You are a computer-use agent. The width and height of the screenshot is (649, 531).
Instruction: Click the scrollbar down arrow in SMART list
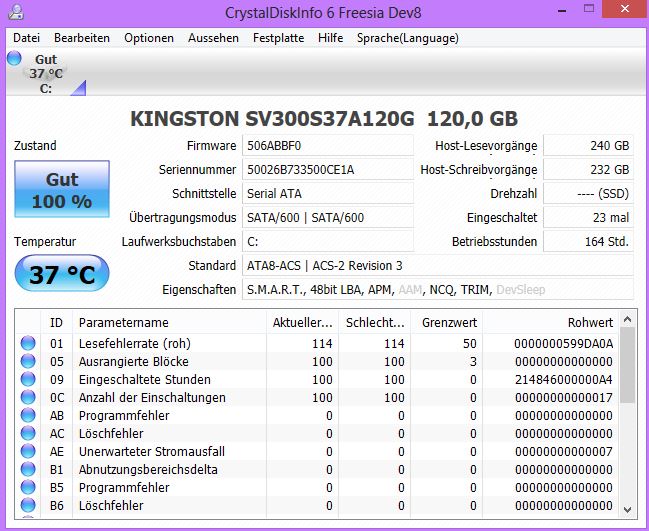[627, 510]
